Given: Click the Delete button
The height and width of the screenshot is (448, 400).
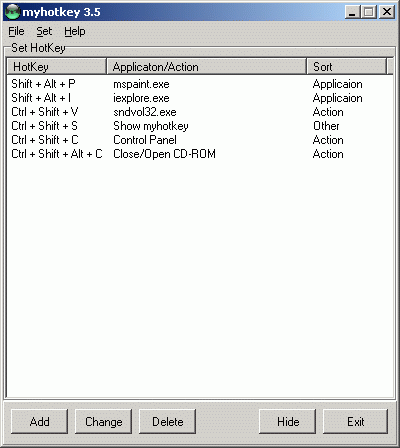Looking at the screenshot, I should [x=167, y=422].
